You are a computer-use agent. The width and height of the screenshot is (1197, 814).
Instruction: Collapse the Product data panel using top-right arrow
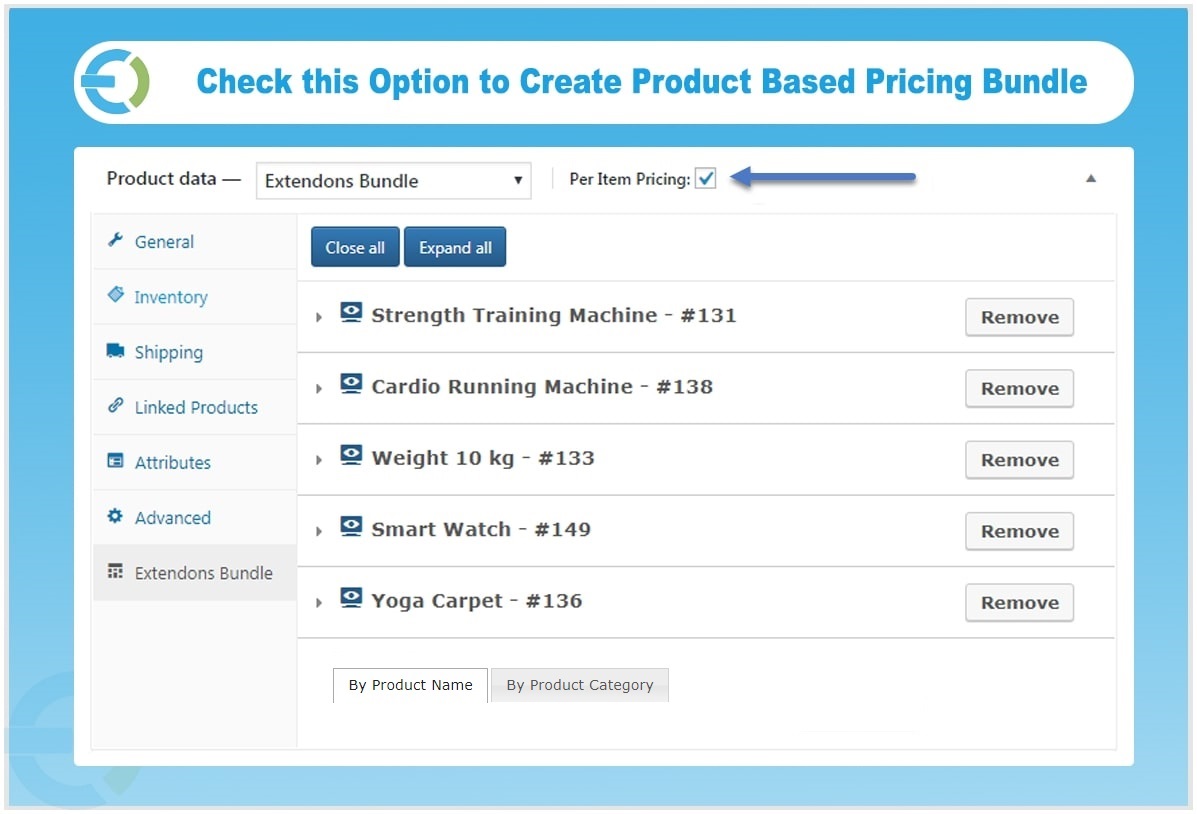(x=1091, y=177)
